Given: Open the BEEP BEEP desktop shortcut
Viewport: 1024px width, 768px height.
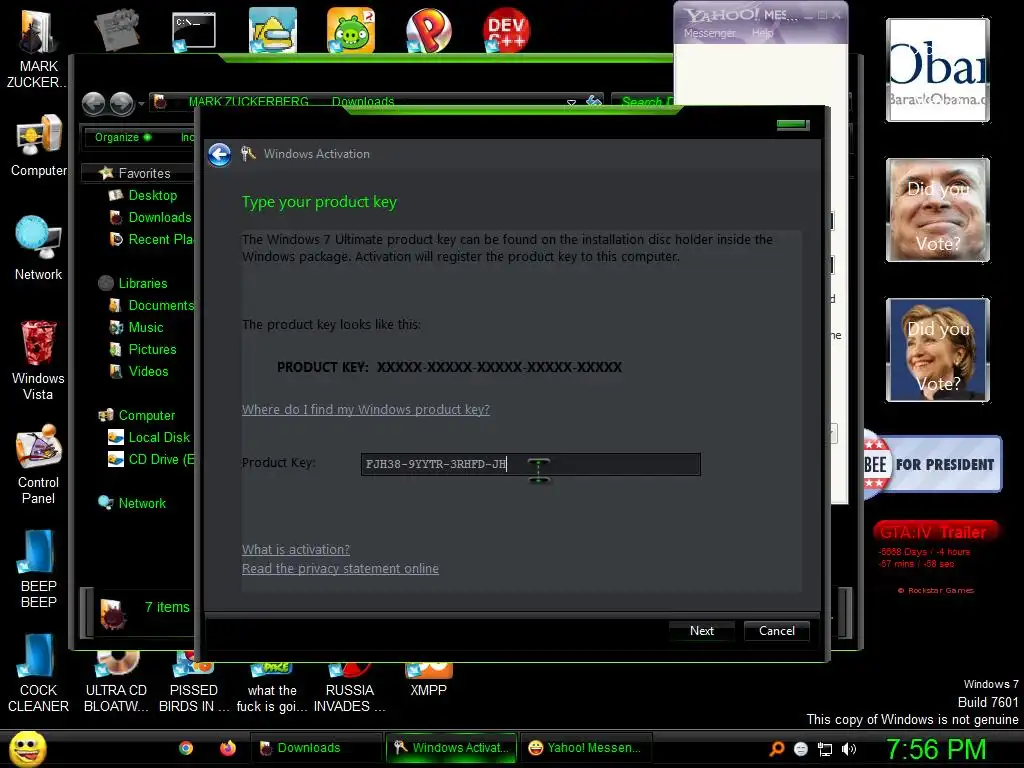Looking at the screenshot, I should pos(39,568).
